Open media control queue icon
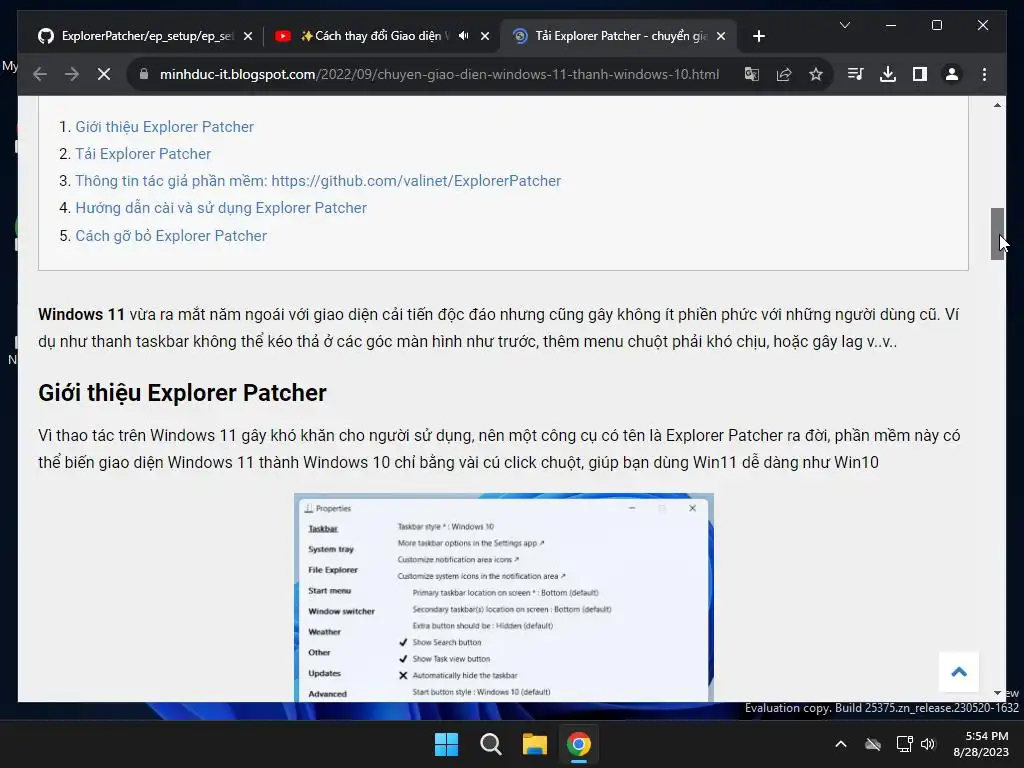This screenshot has width=1024, height=768. pos(856,74)
